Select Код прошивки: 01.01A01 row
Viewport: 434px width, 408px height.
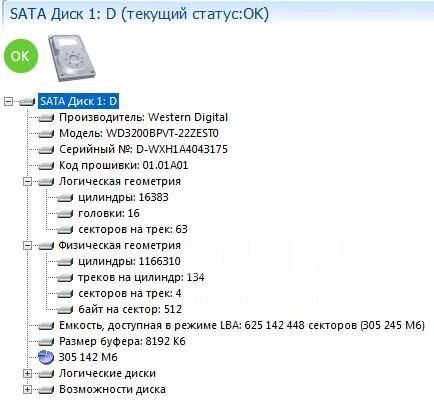[x=123, y=165]
